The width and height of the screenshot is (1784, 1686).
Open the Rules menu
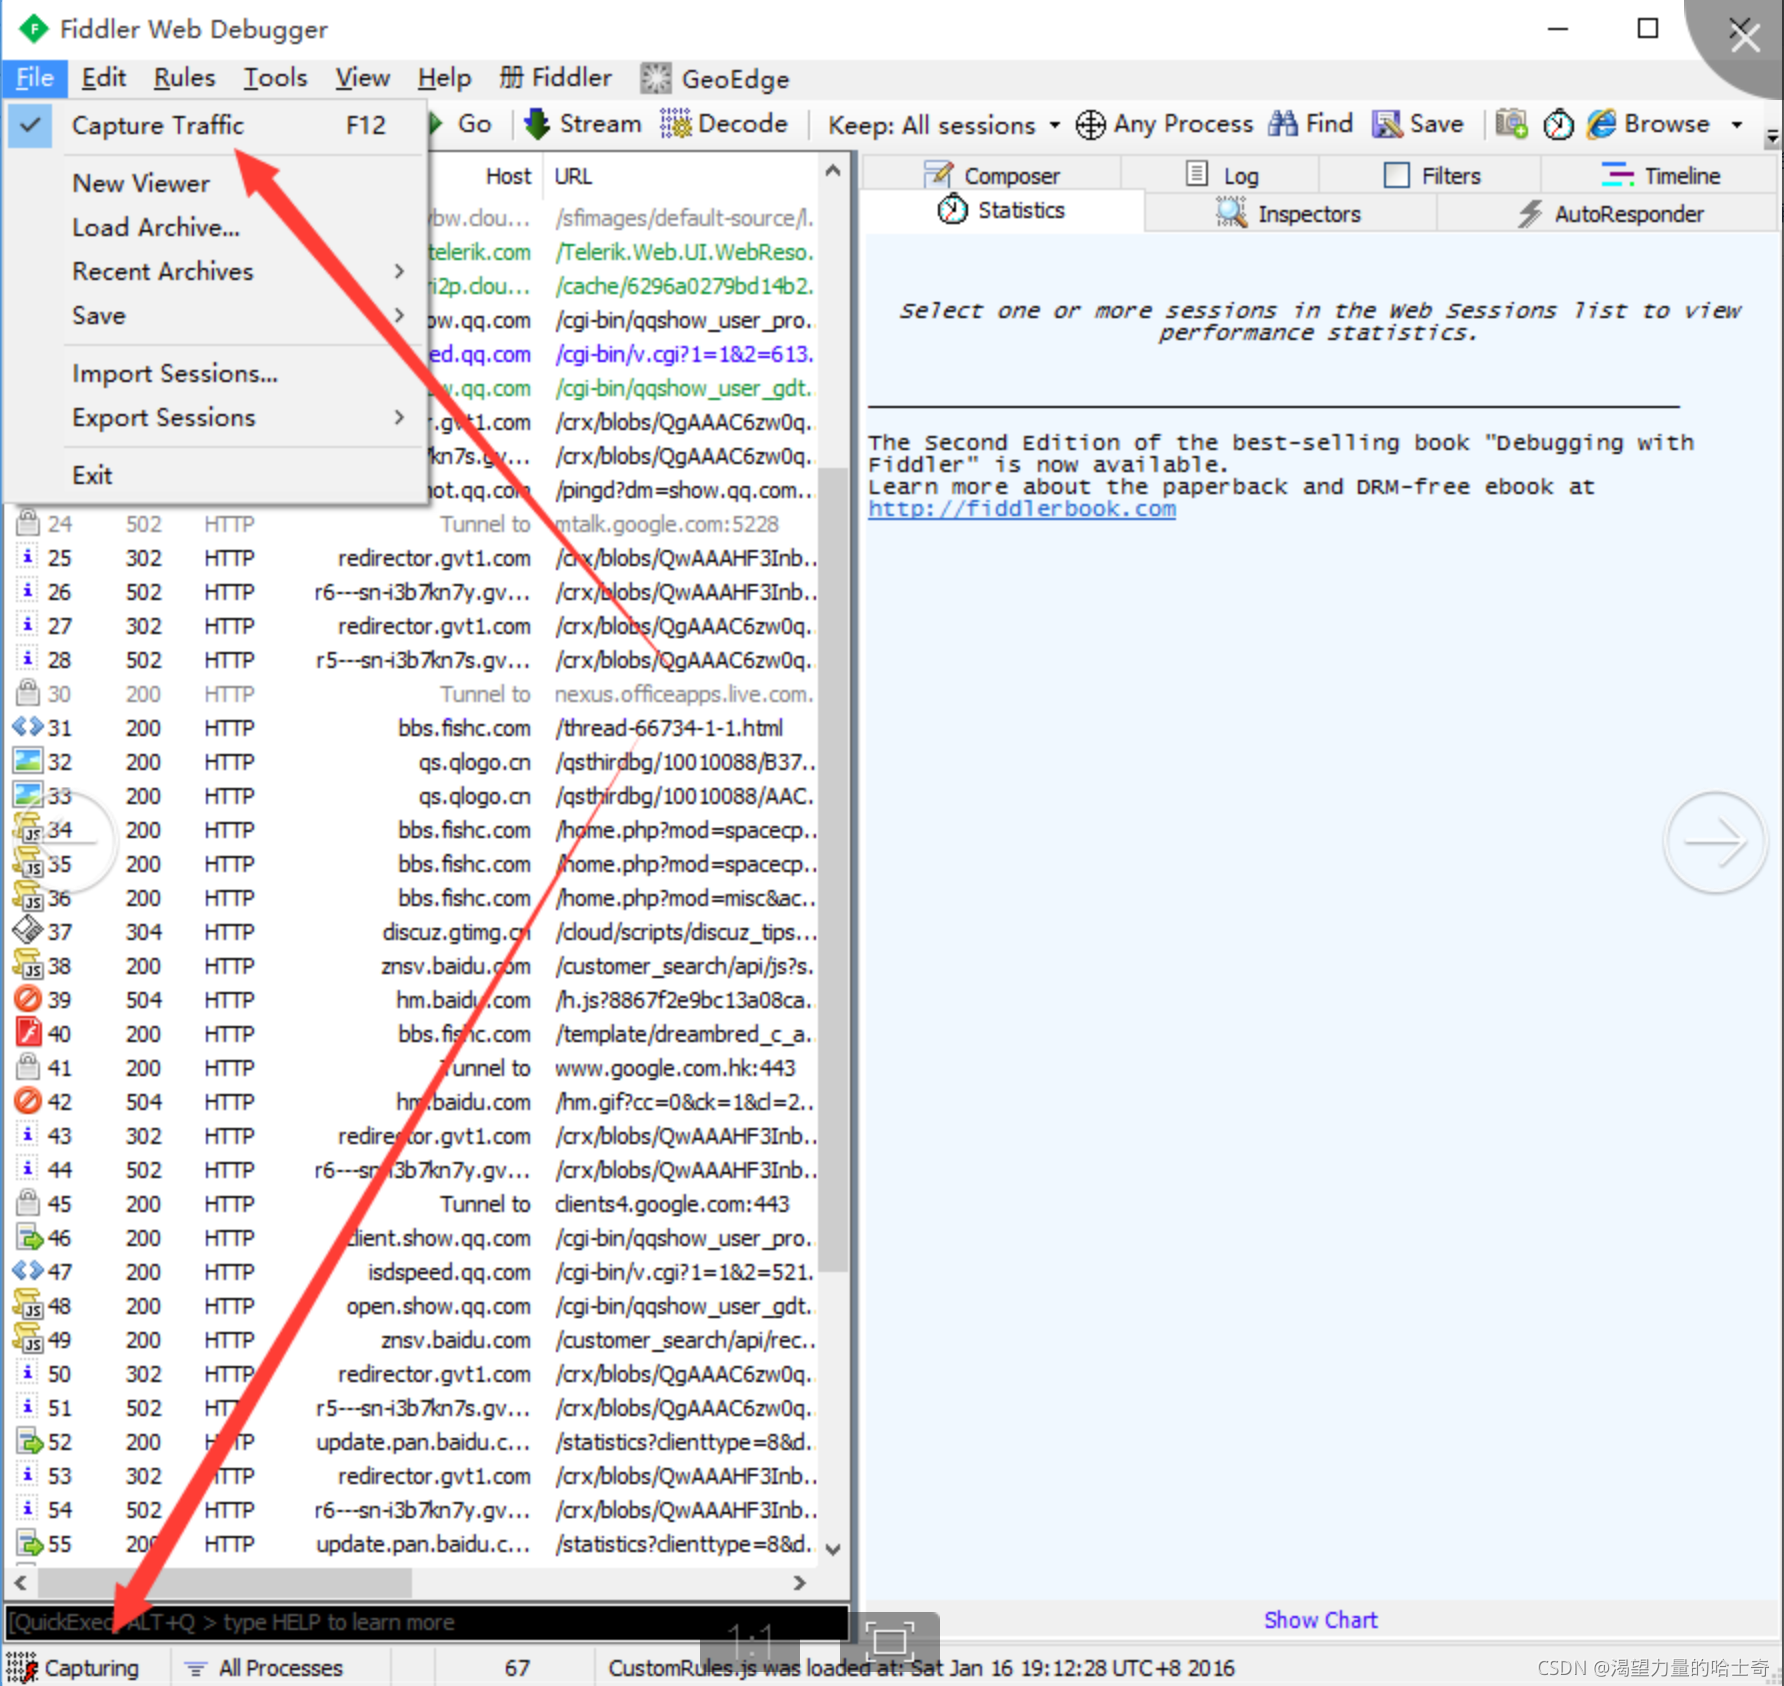(184, 78)
